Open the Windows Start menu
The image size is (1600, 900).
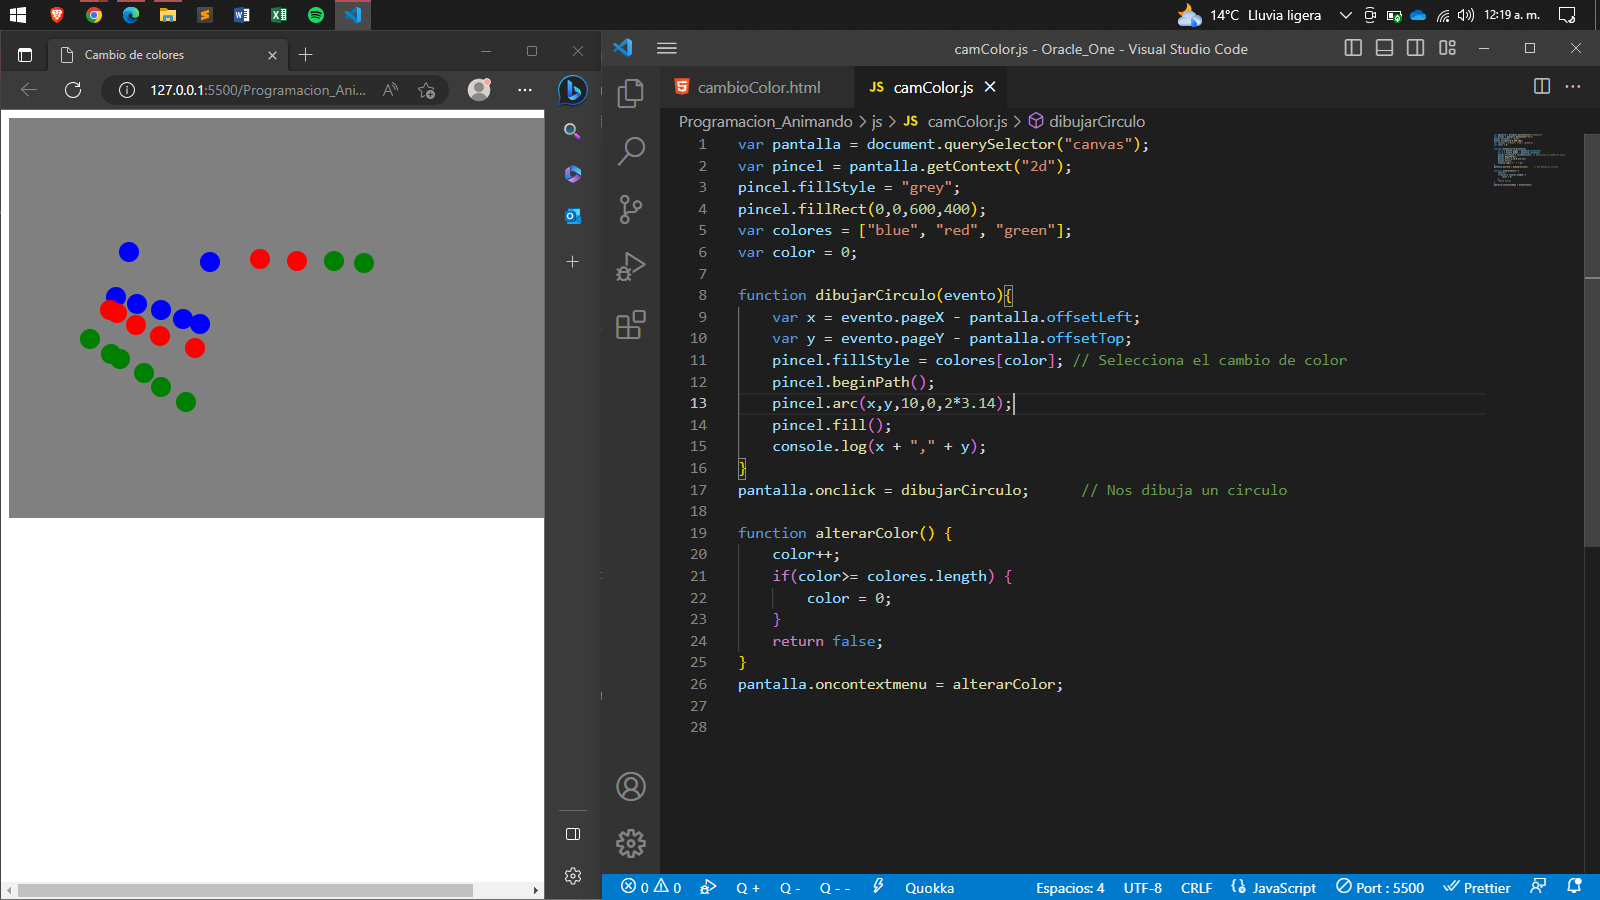tap(18, 15)
